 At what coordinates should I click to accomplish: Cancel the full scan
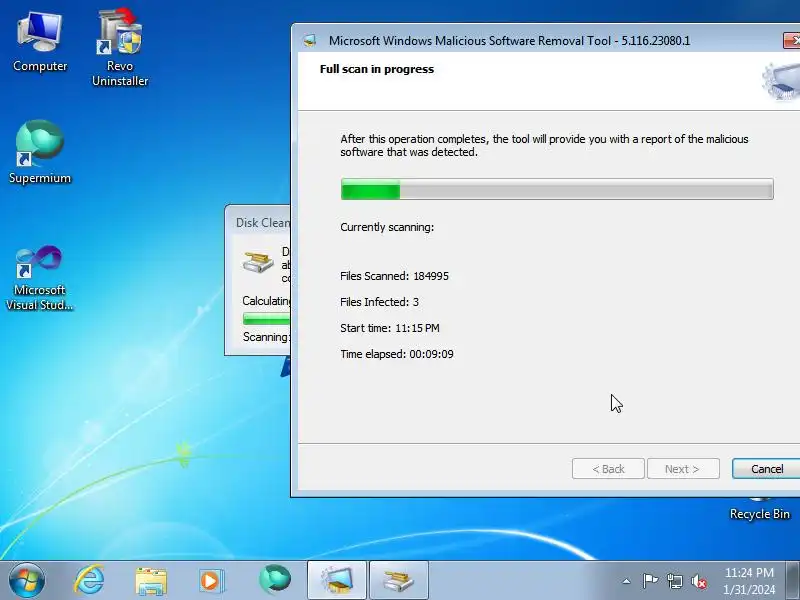tap(766, 468)
